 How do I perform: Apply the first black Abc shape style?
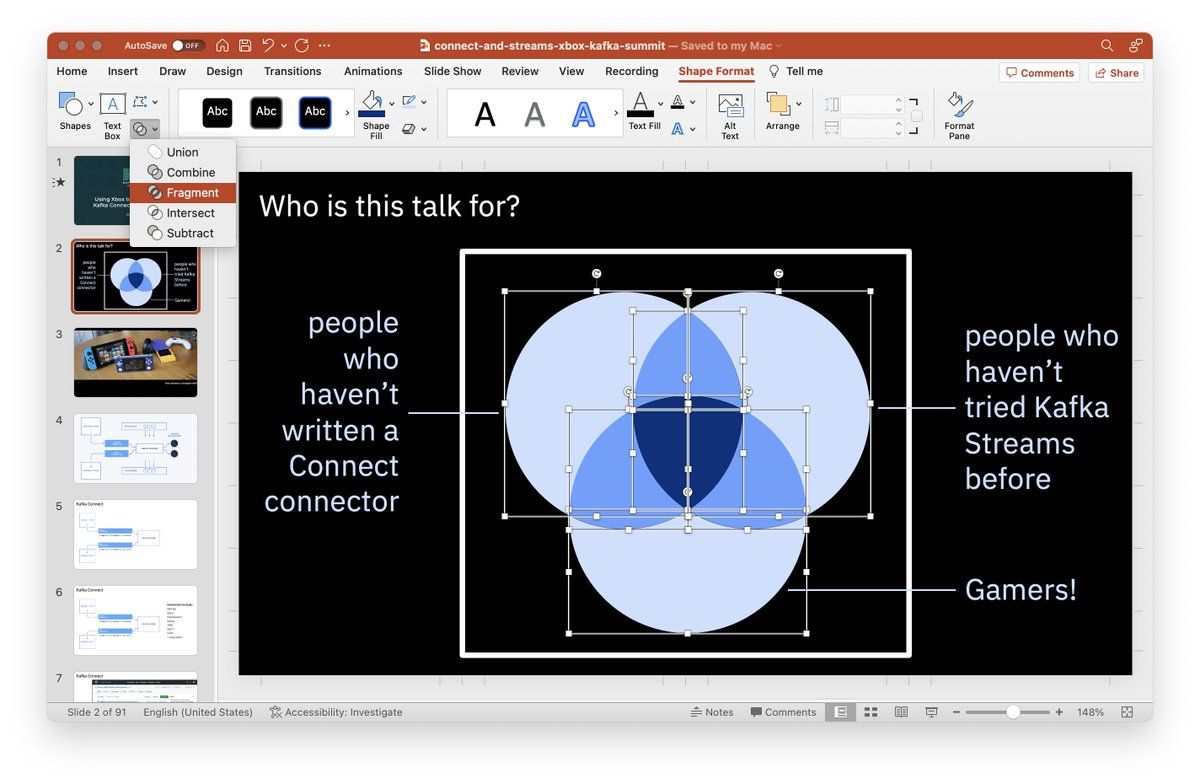pos(217,112)
